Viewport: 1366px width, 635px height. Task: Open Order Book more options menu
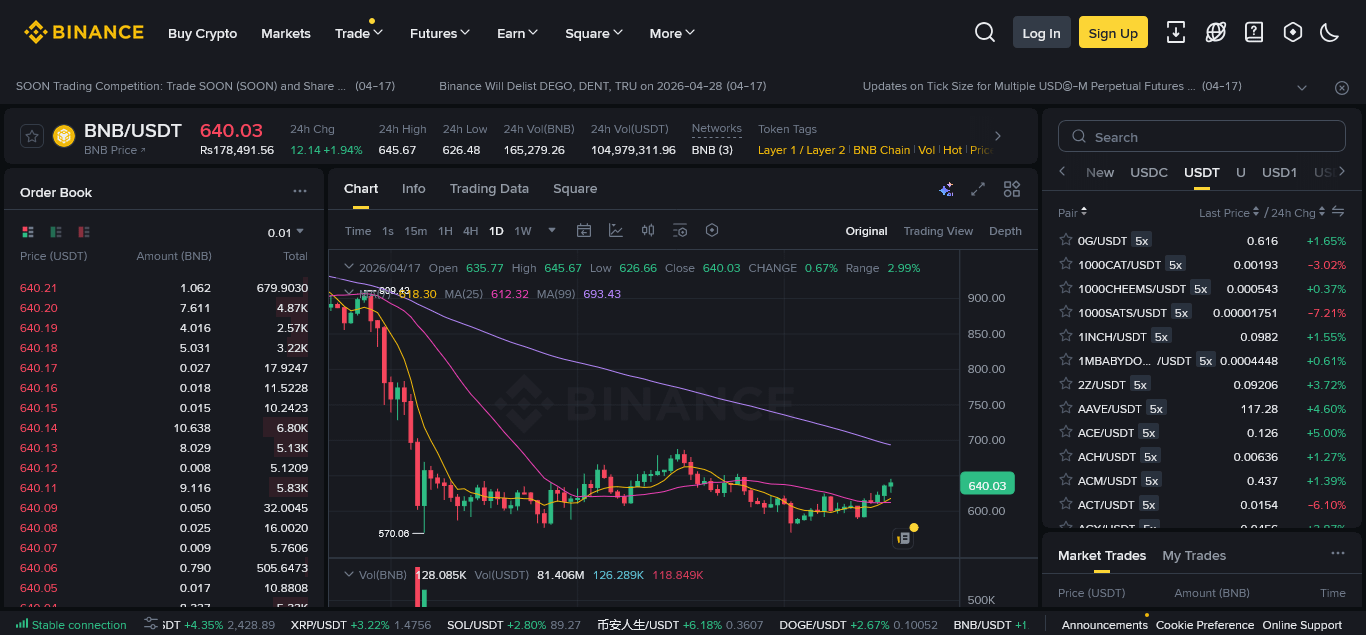300,191
